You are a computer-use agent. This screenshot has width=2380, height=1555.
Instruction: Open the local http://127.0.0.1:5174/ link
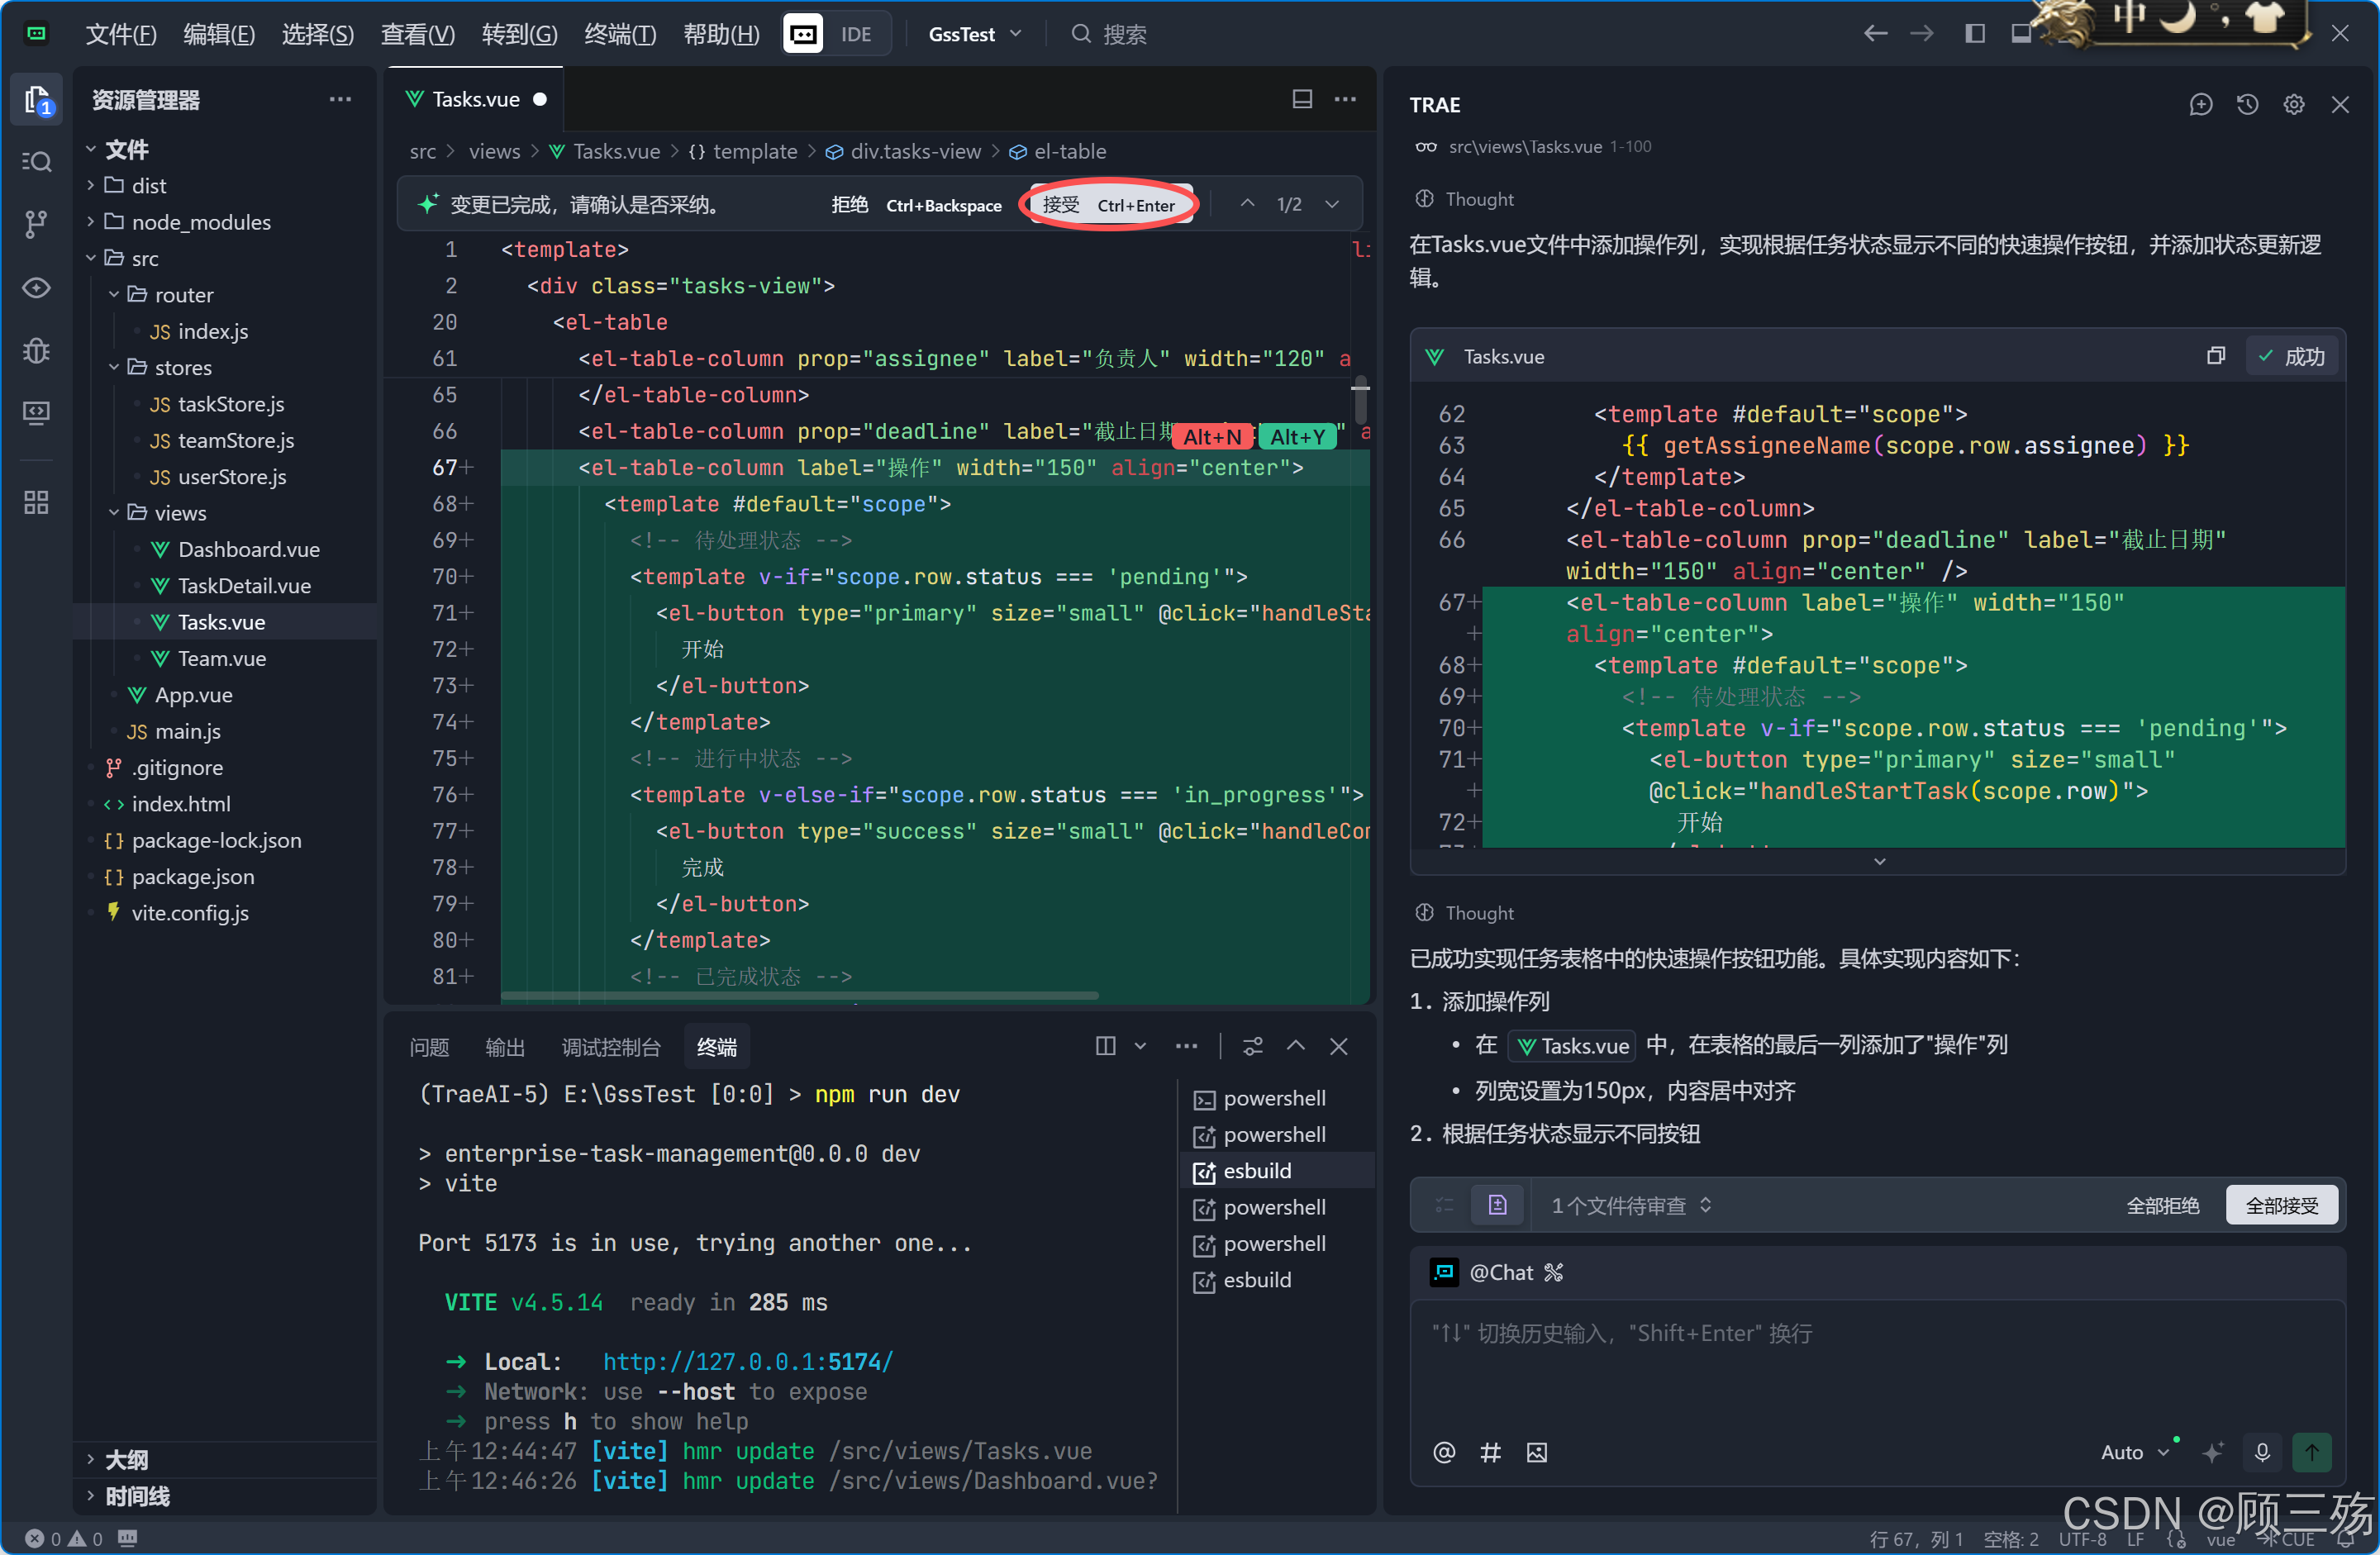pyautogui.click(x=747, y=1361)
